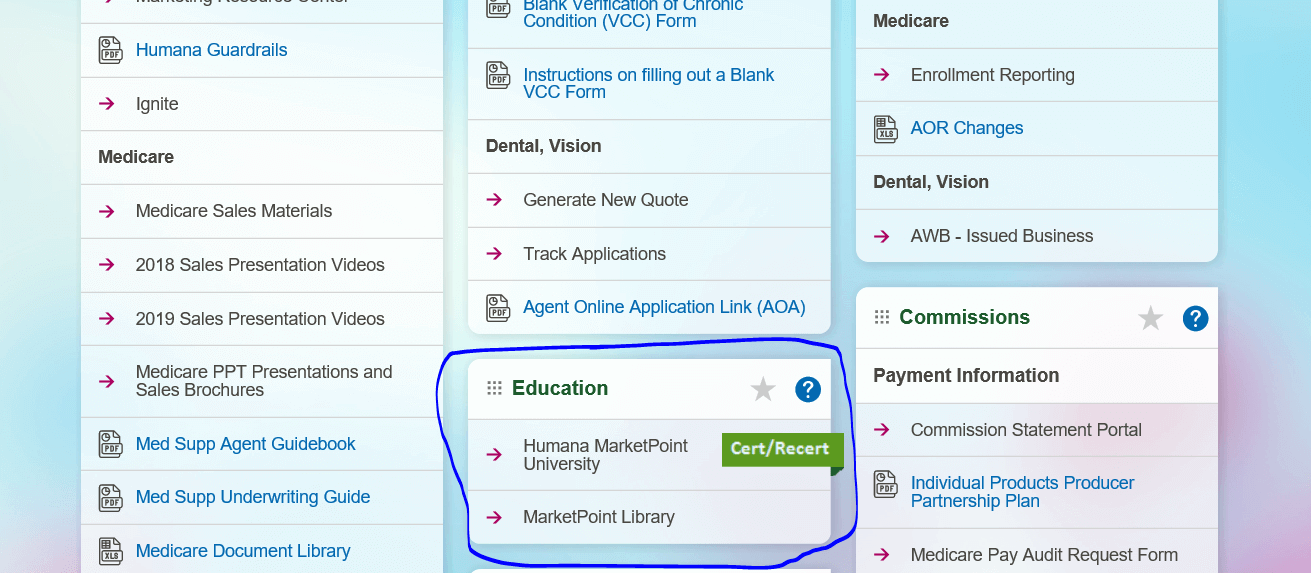Open help for the Education panel

(x=808, y=389)
